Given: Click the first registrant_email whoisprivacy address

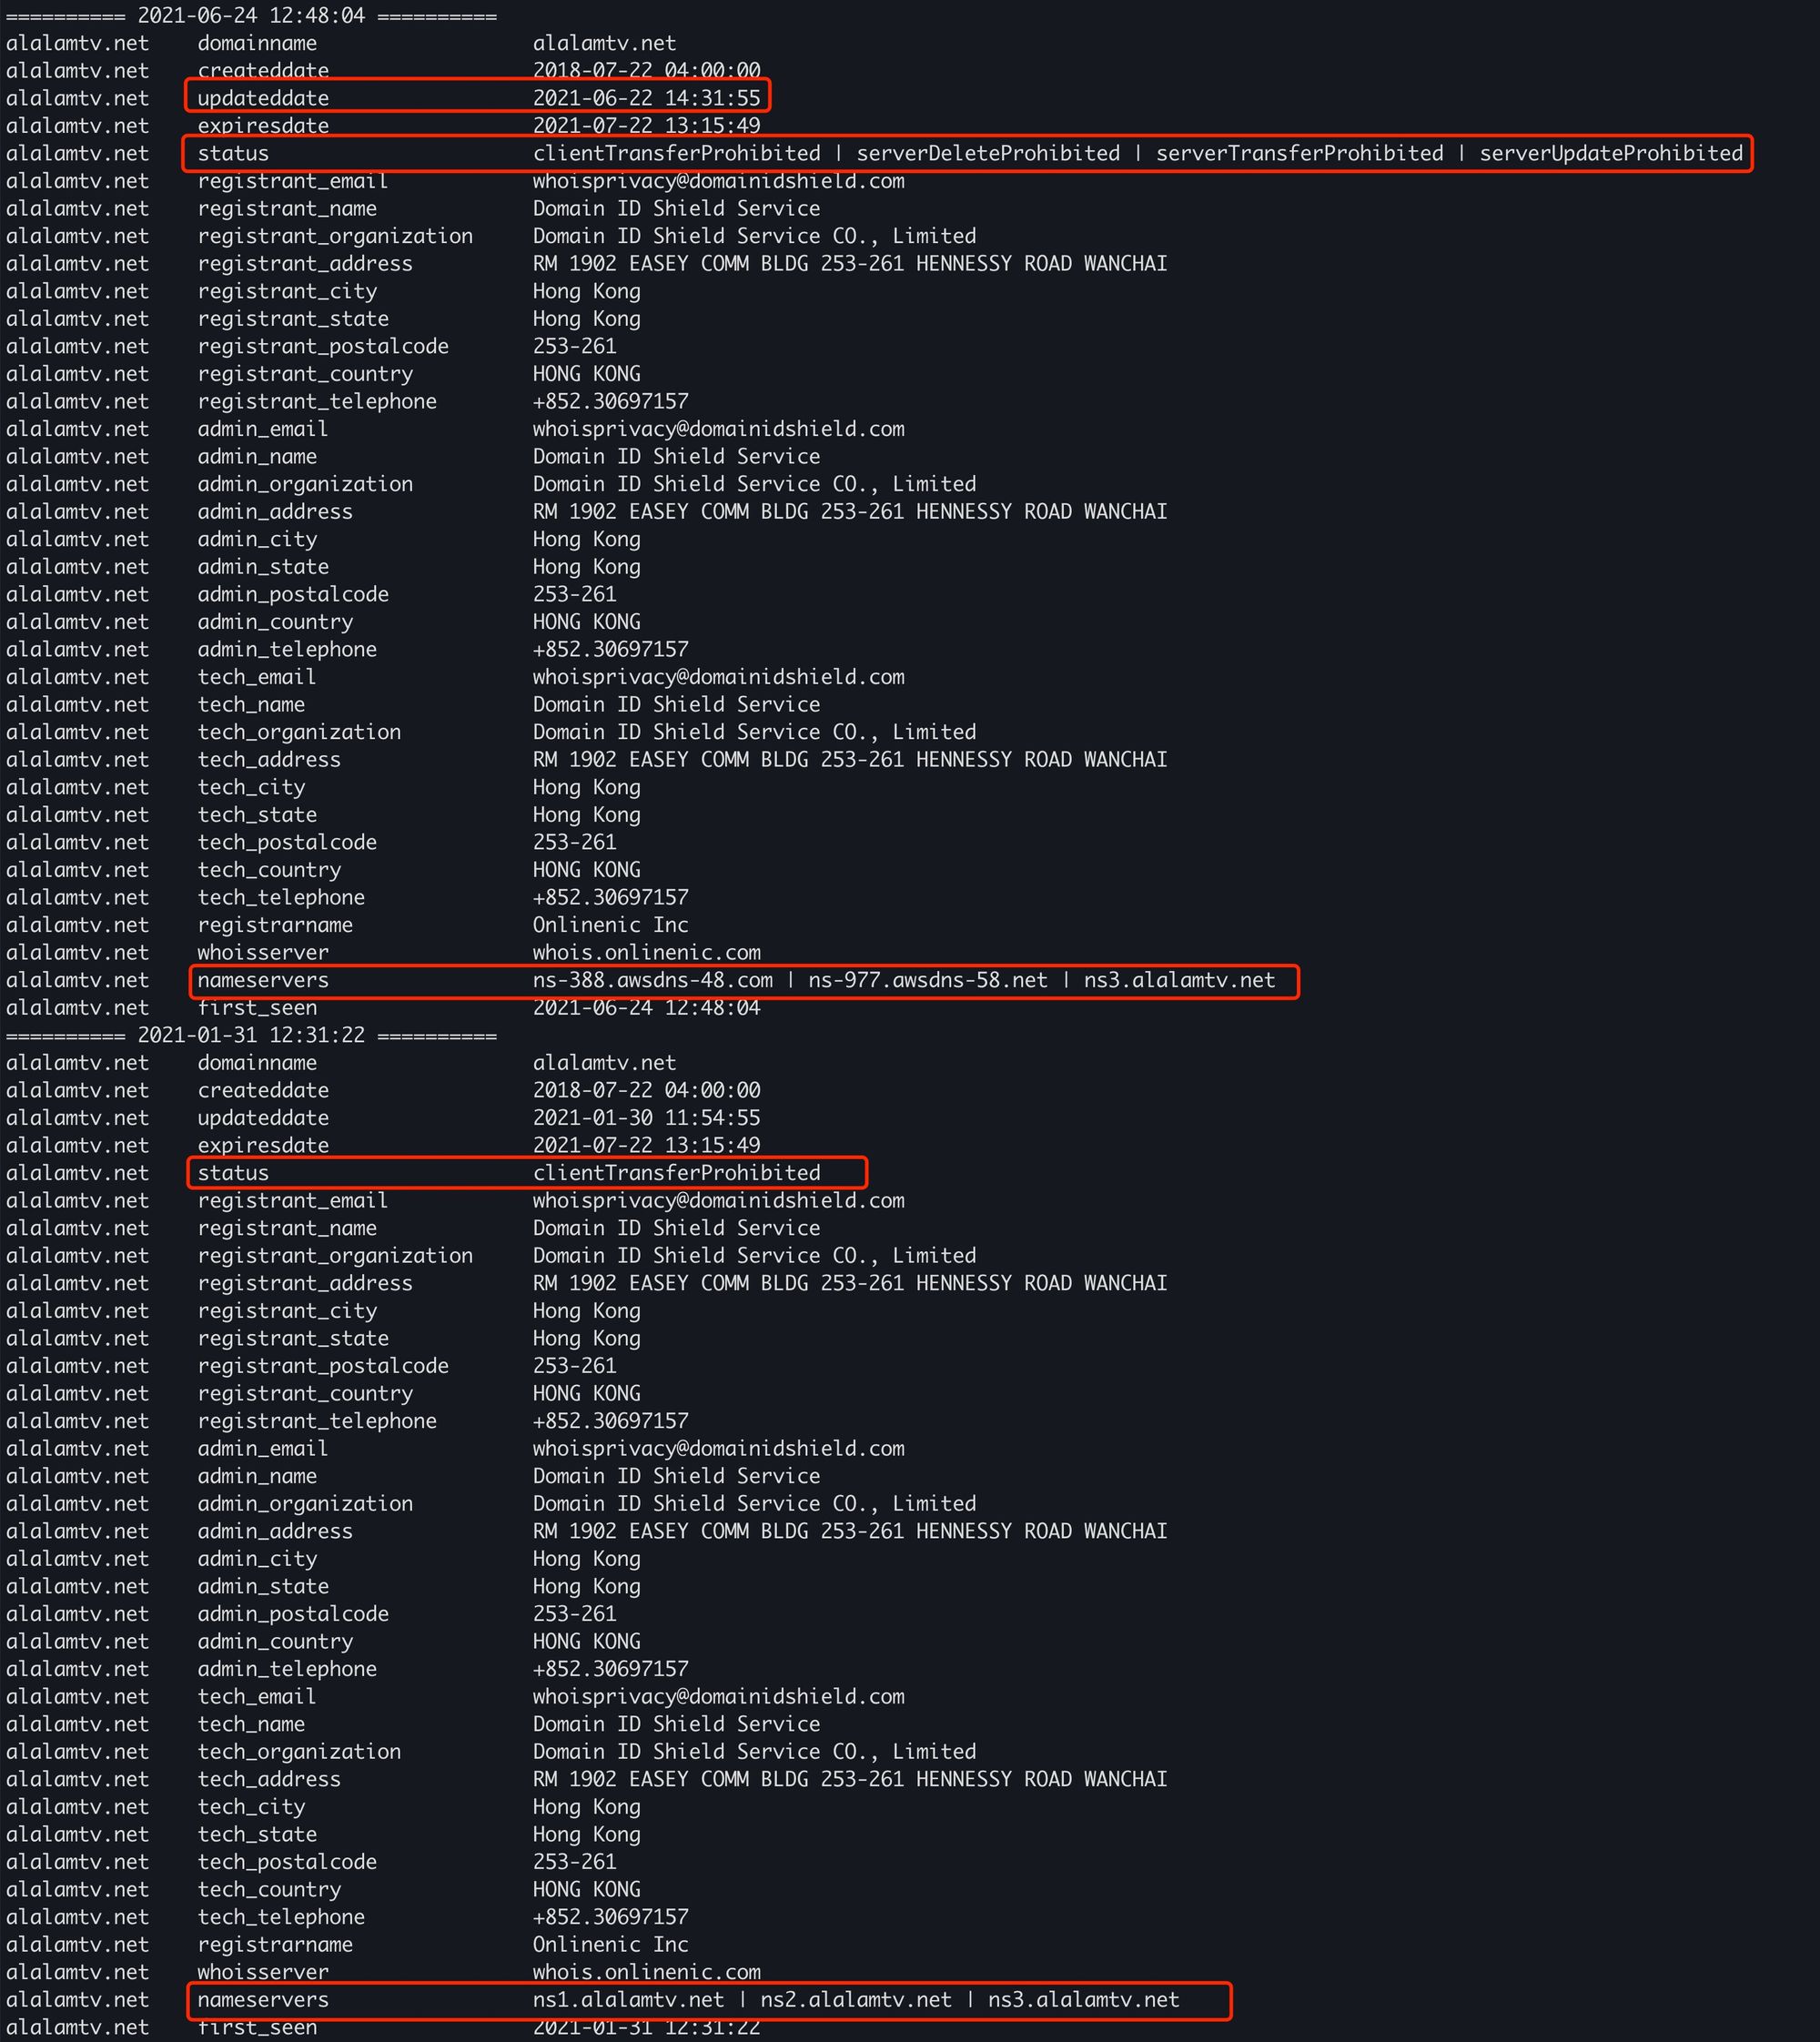Looking at the screenshot, I should point(718,181).
